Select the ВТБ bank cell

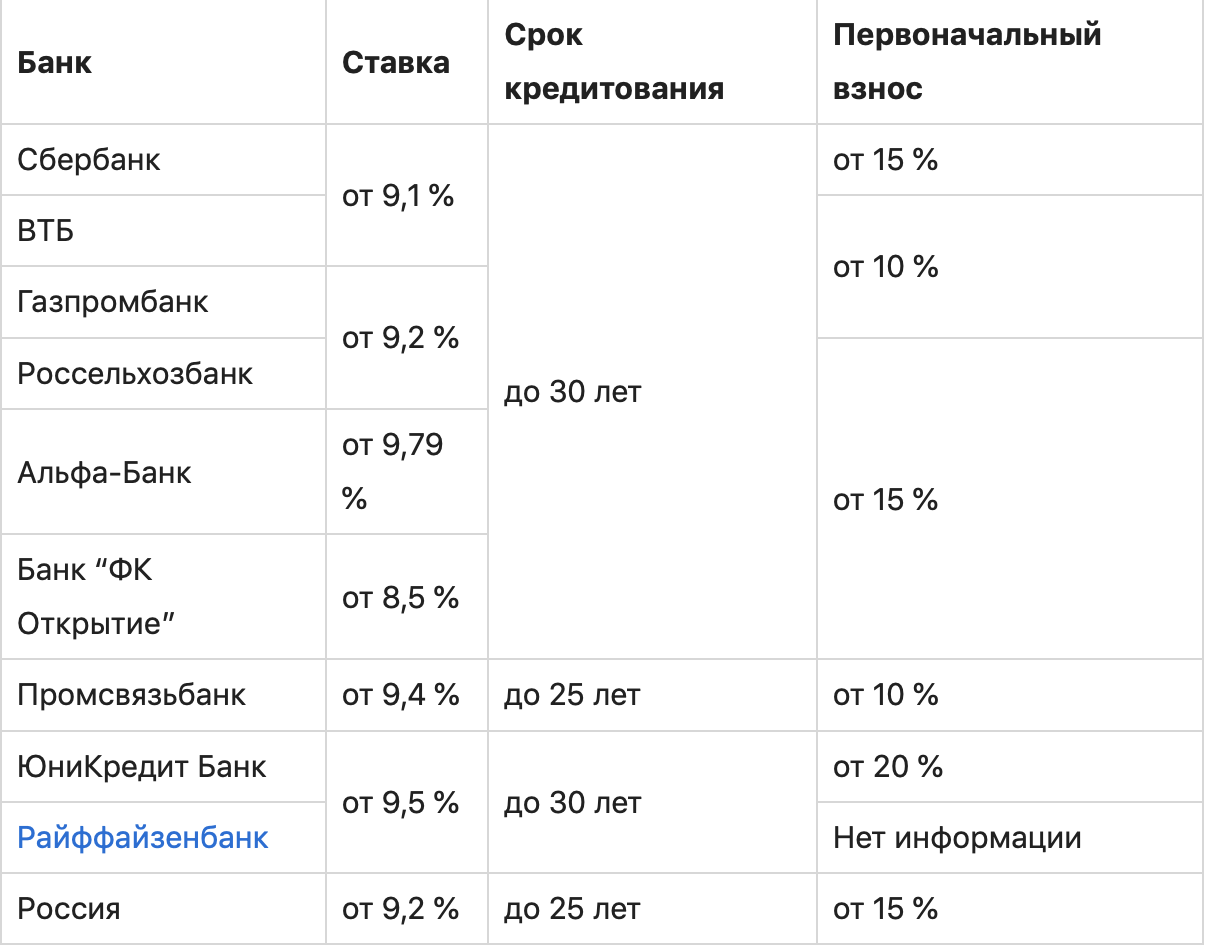[x=46, y=231]
